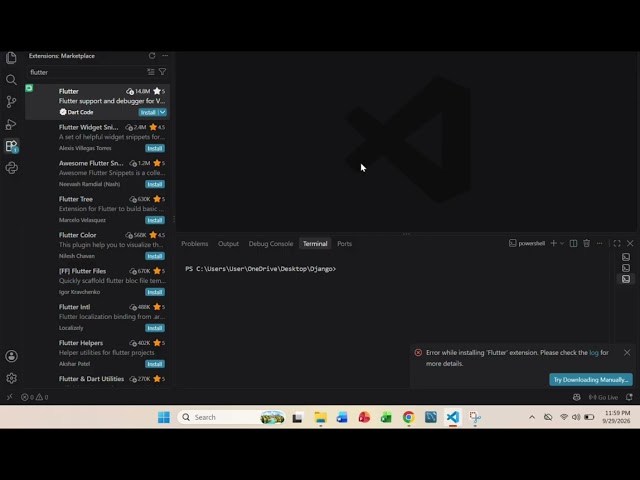Open Flutter & Dart Utilities extension entry
Image resolution: width=640 pixels, height=480 pixels.
(x=98, y=380)
